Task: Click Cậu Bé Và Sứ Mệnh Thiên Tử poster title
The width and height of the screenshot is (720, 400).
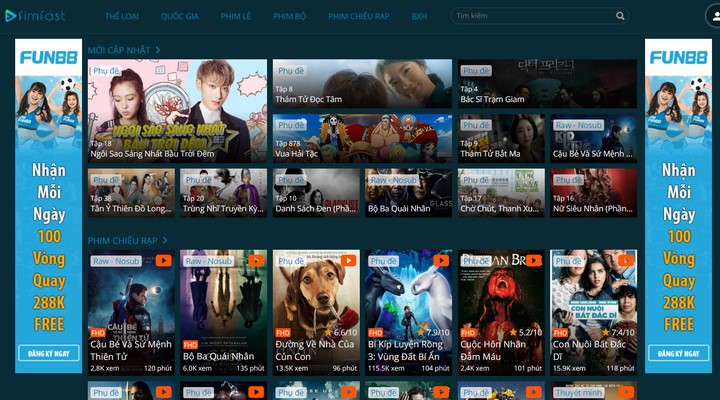Action: 130,350
